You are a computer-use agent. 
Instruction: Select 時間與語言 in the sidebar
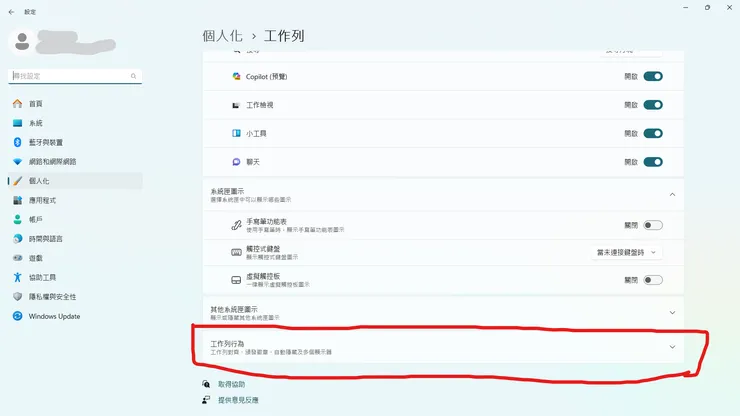pos(75,238)
